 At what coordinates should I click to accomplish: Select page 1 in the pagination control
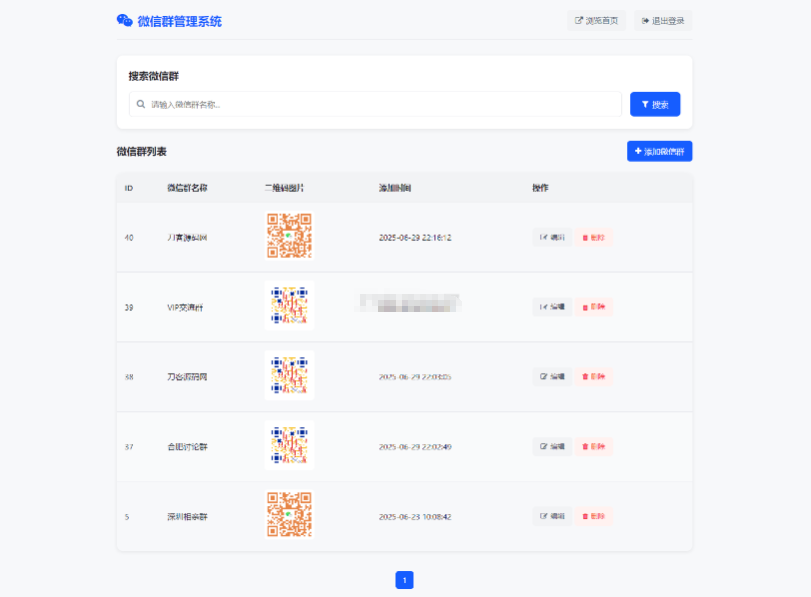(x=405, y=579)
